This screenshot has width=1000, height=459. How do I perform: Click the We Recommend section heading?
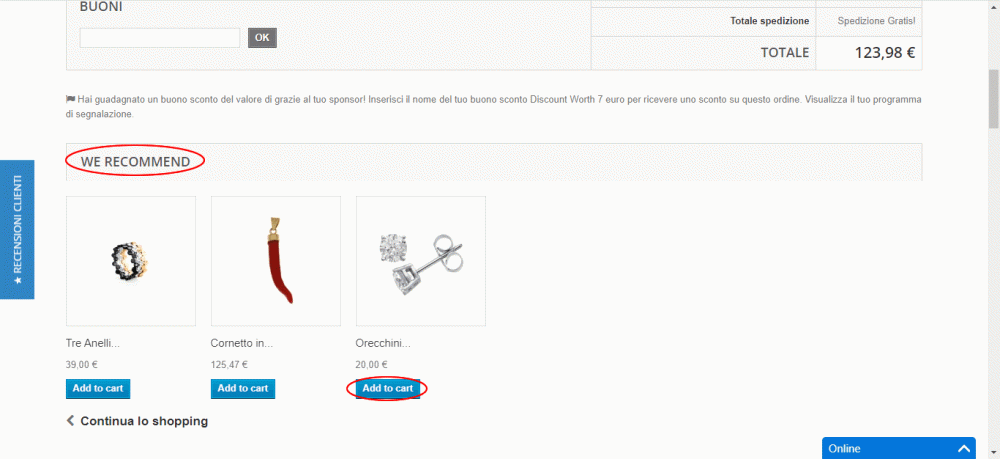point(135,162)
